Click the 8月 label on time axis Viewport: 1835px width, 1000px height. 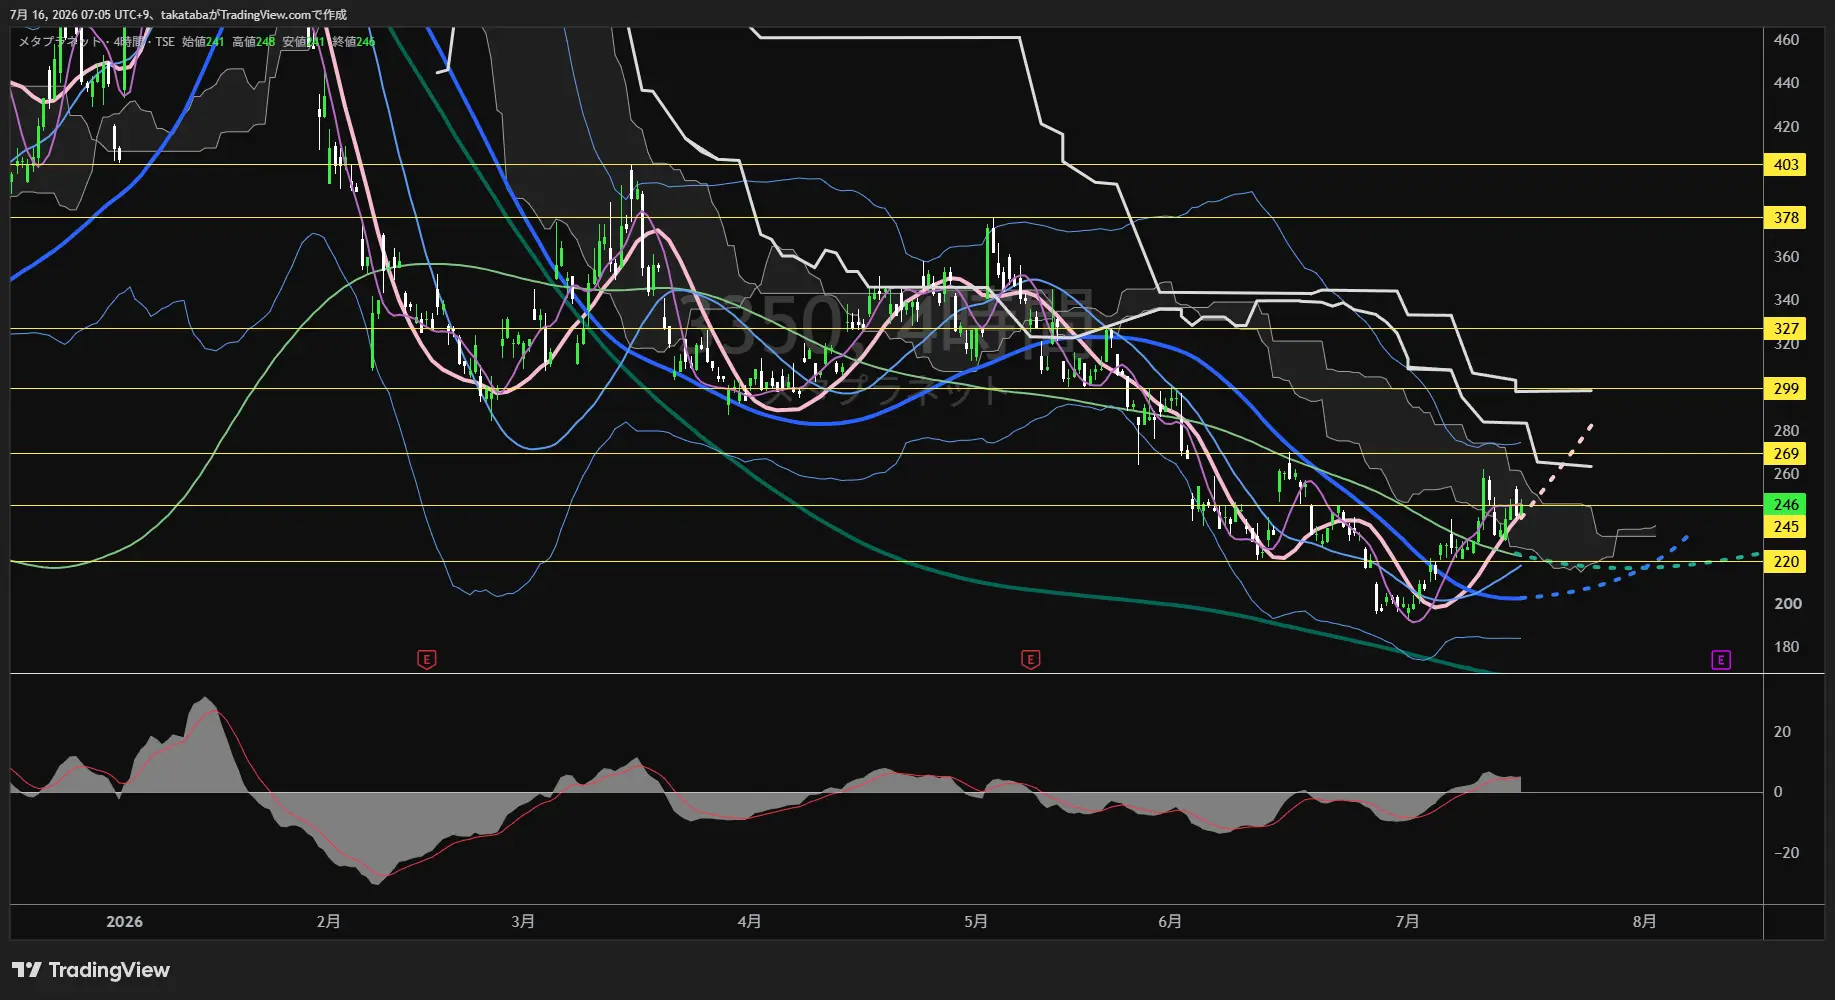[1644, 922]
